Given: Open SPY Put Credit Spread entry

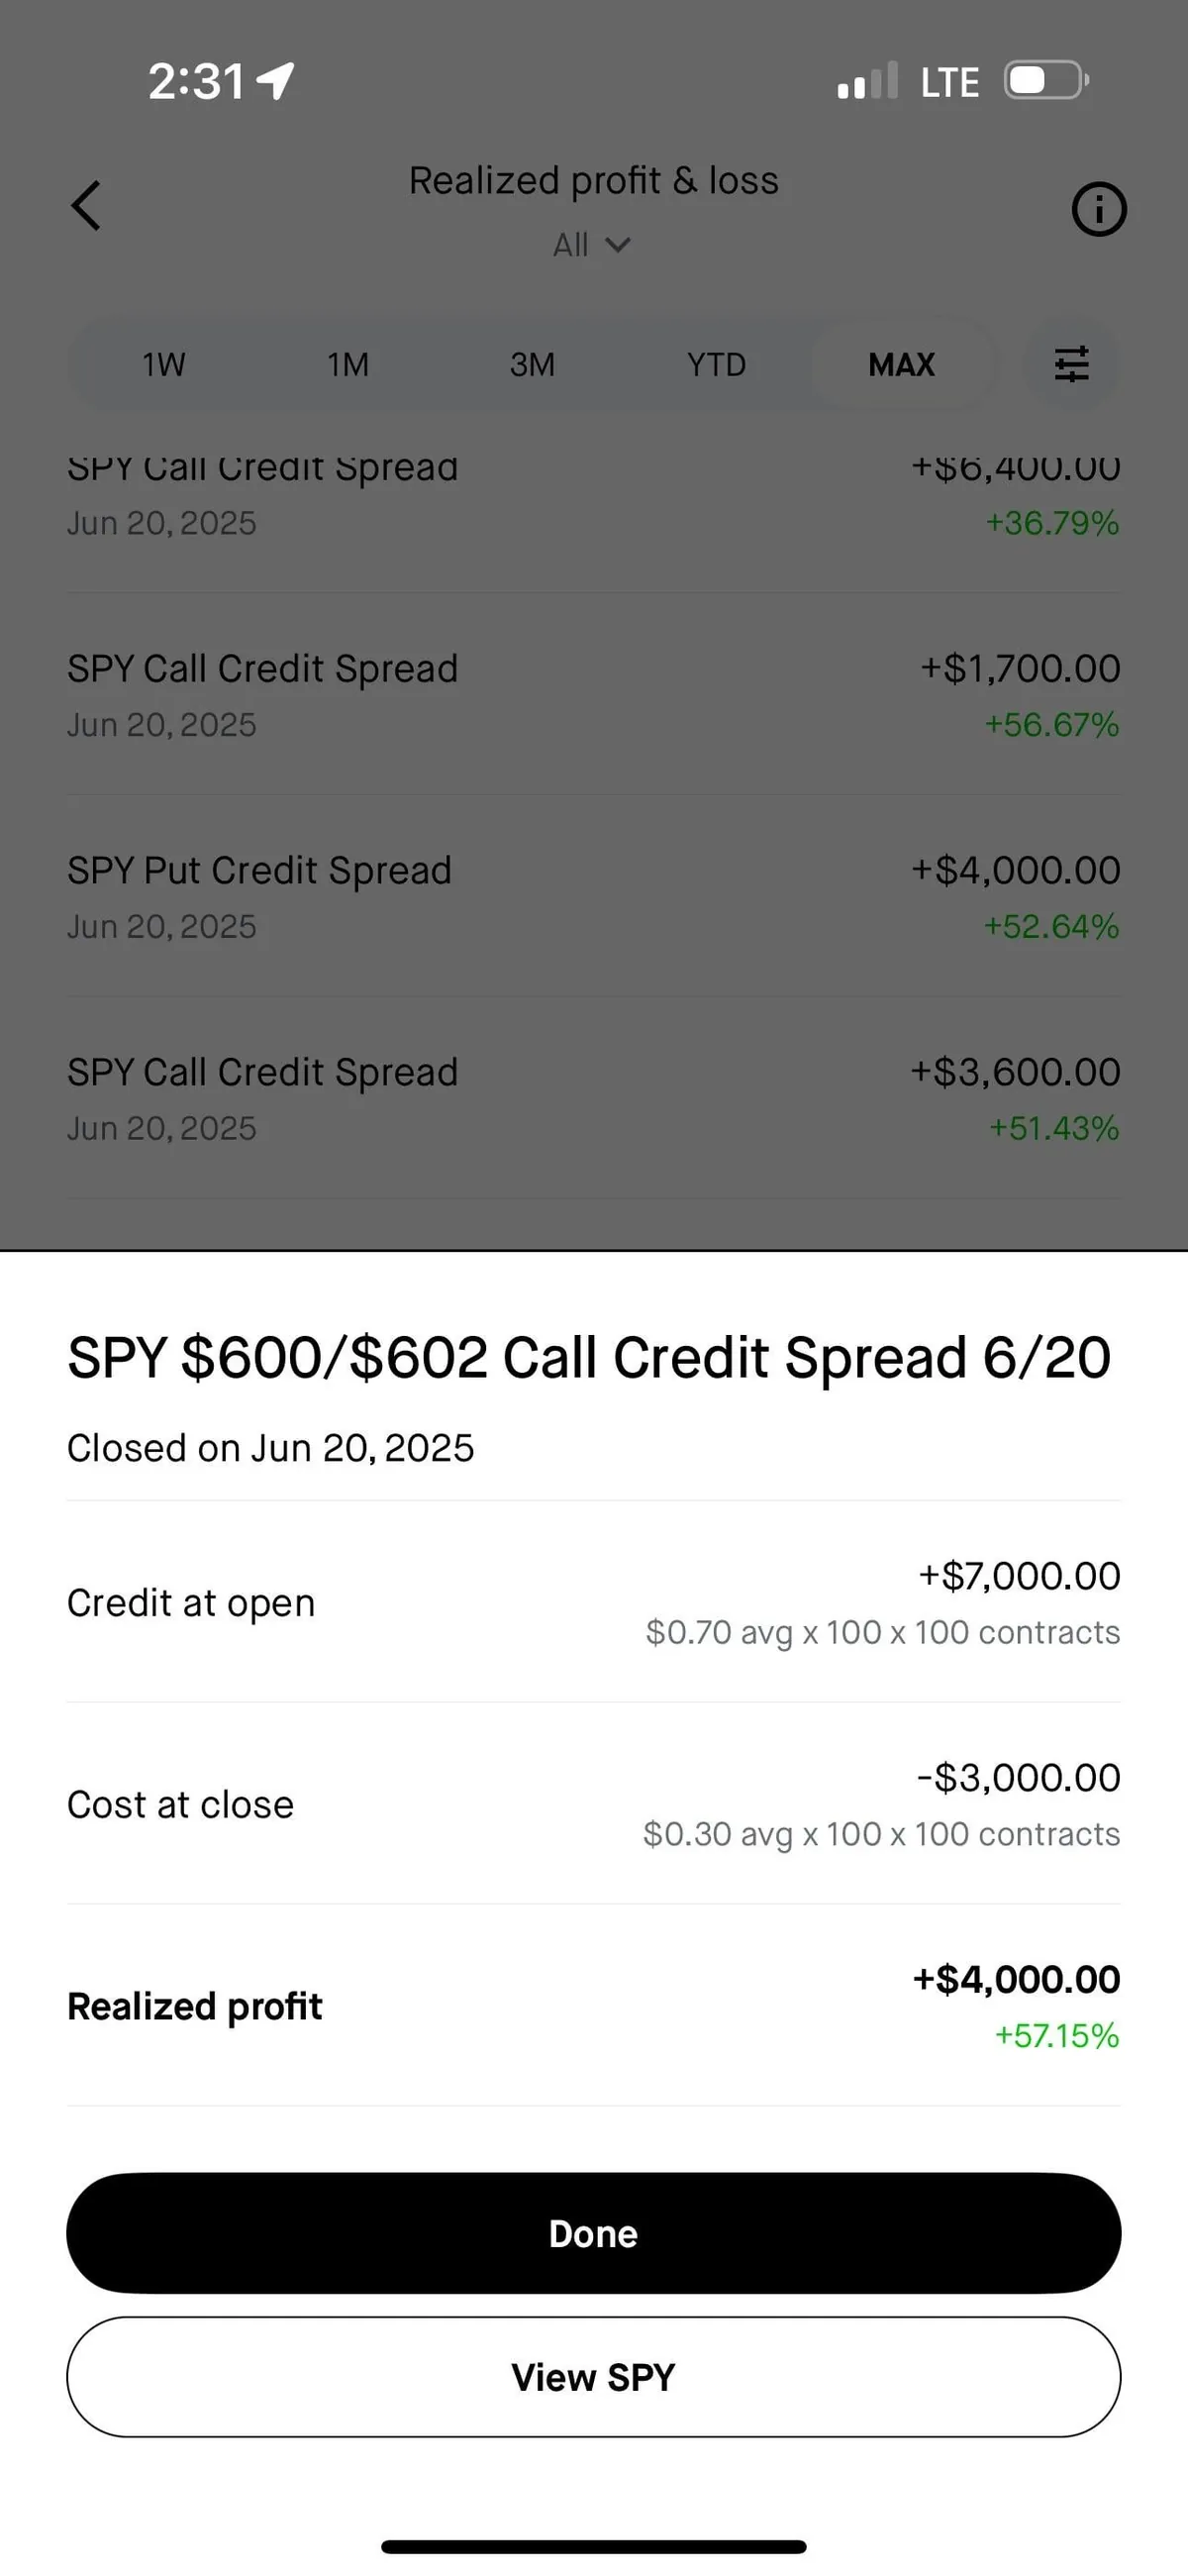Looking at the screenshot, I should [593, 897].
